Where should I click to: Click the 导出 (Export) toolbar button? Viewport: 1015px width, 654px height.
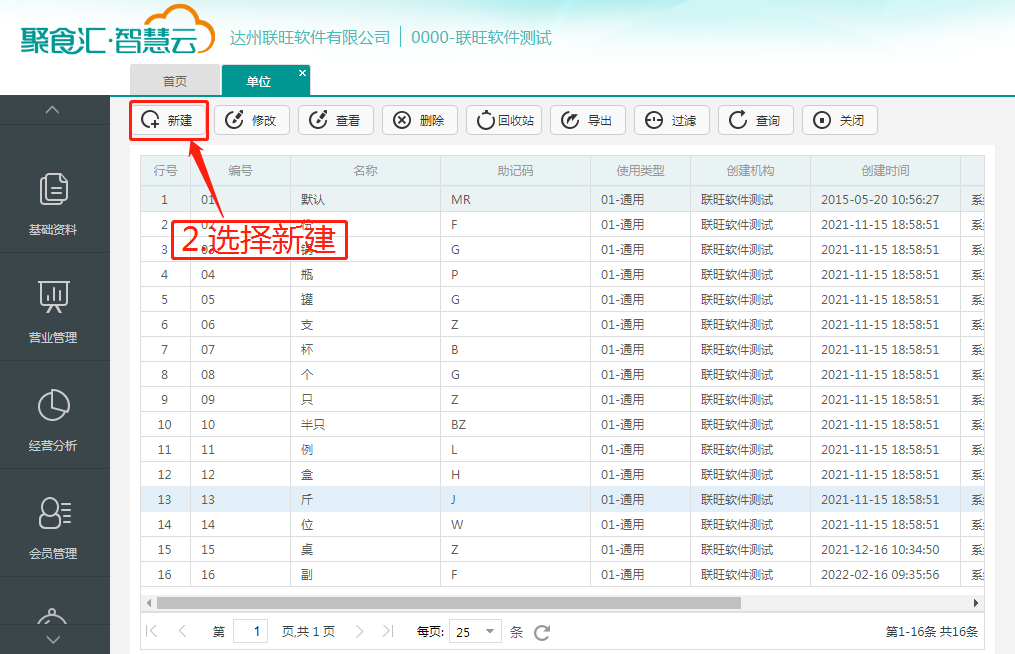pyautogui.click(x=588, y=120)
